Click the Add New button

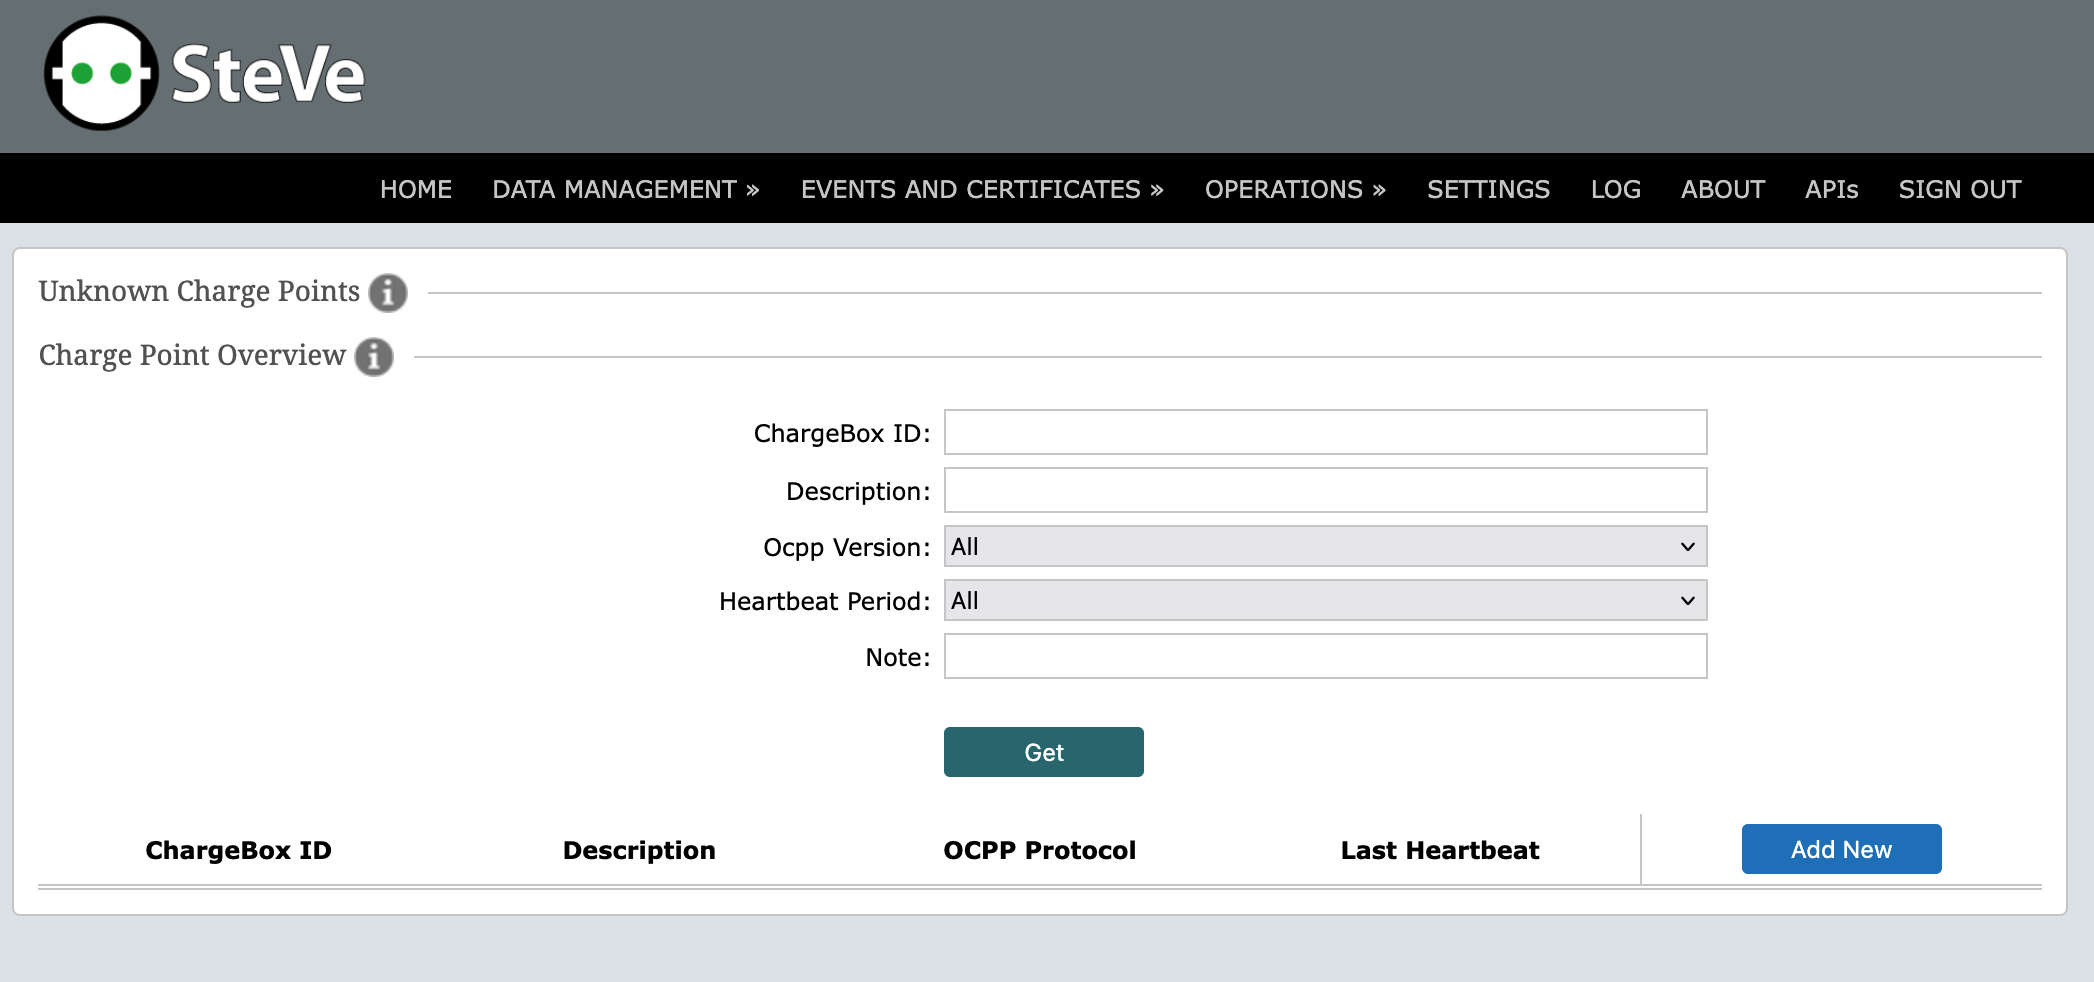[1841, 849]
